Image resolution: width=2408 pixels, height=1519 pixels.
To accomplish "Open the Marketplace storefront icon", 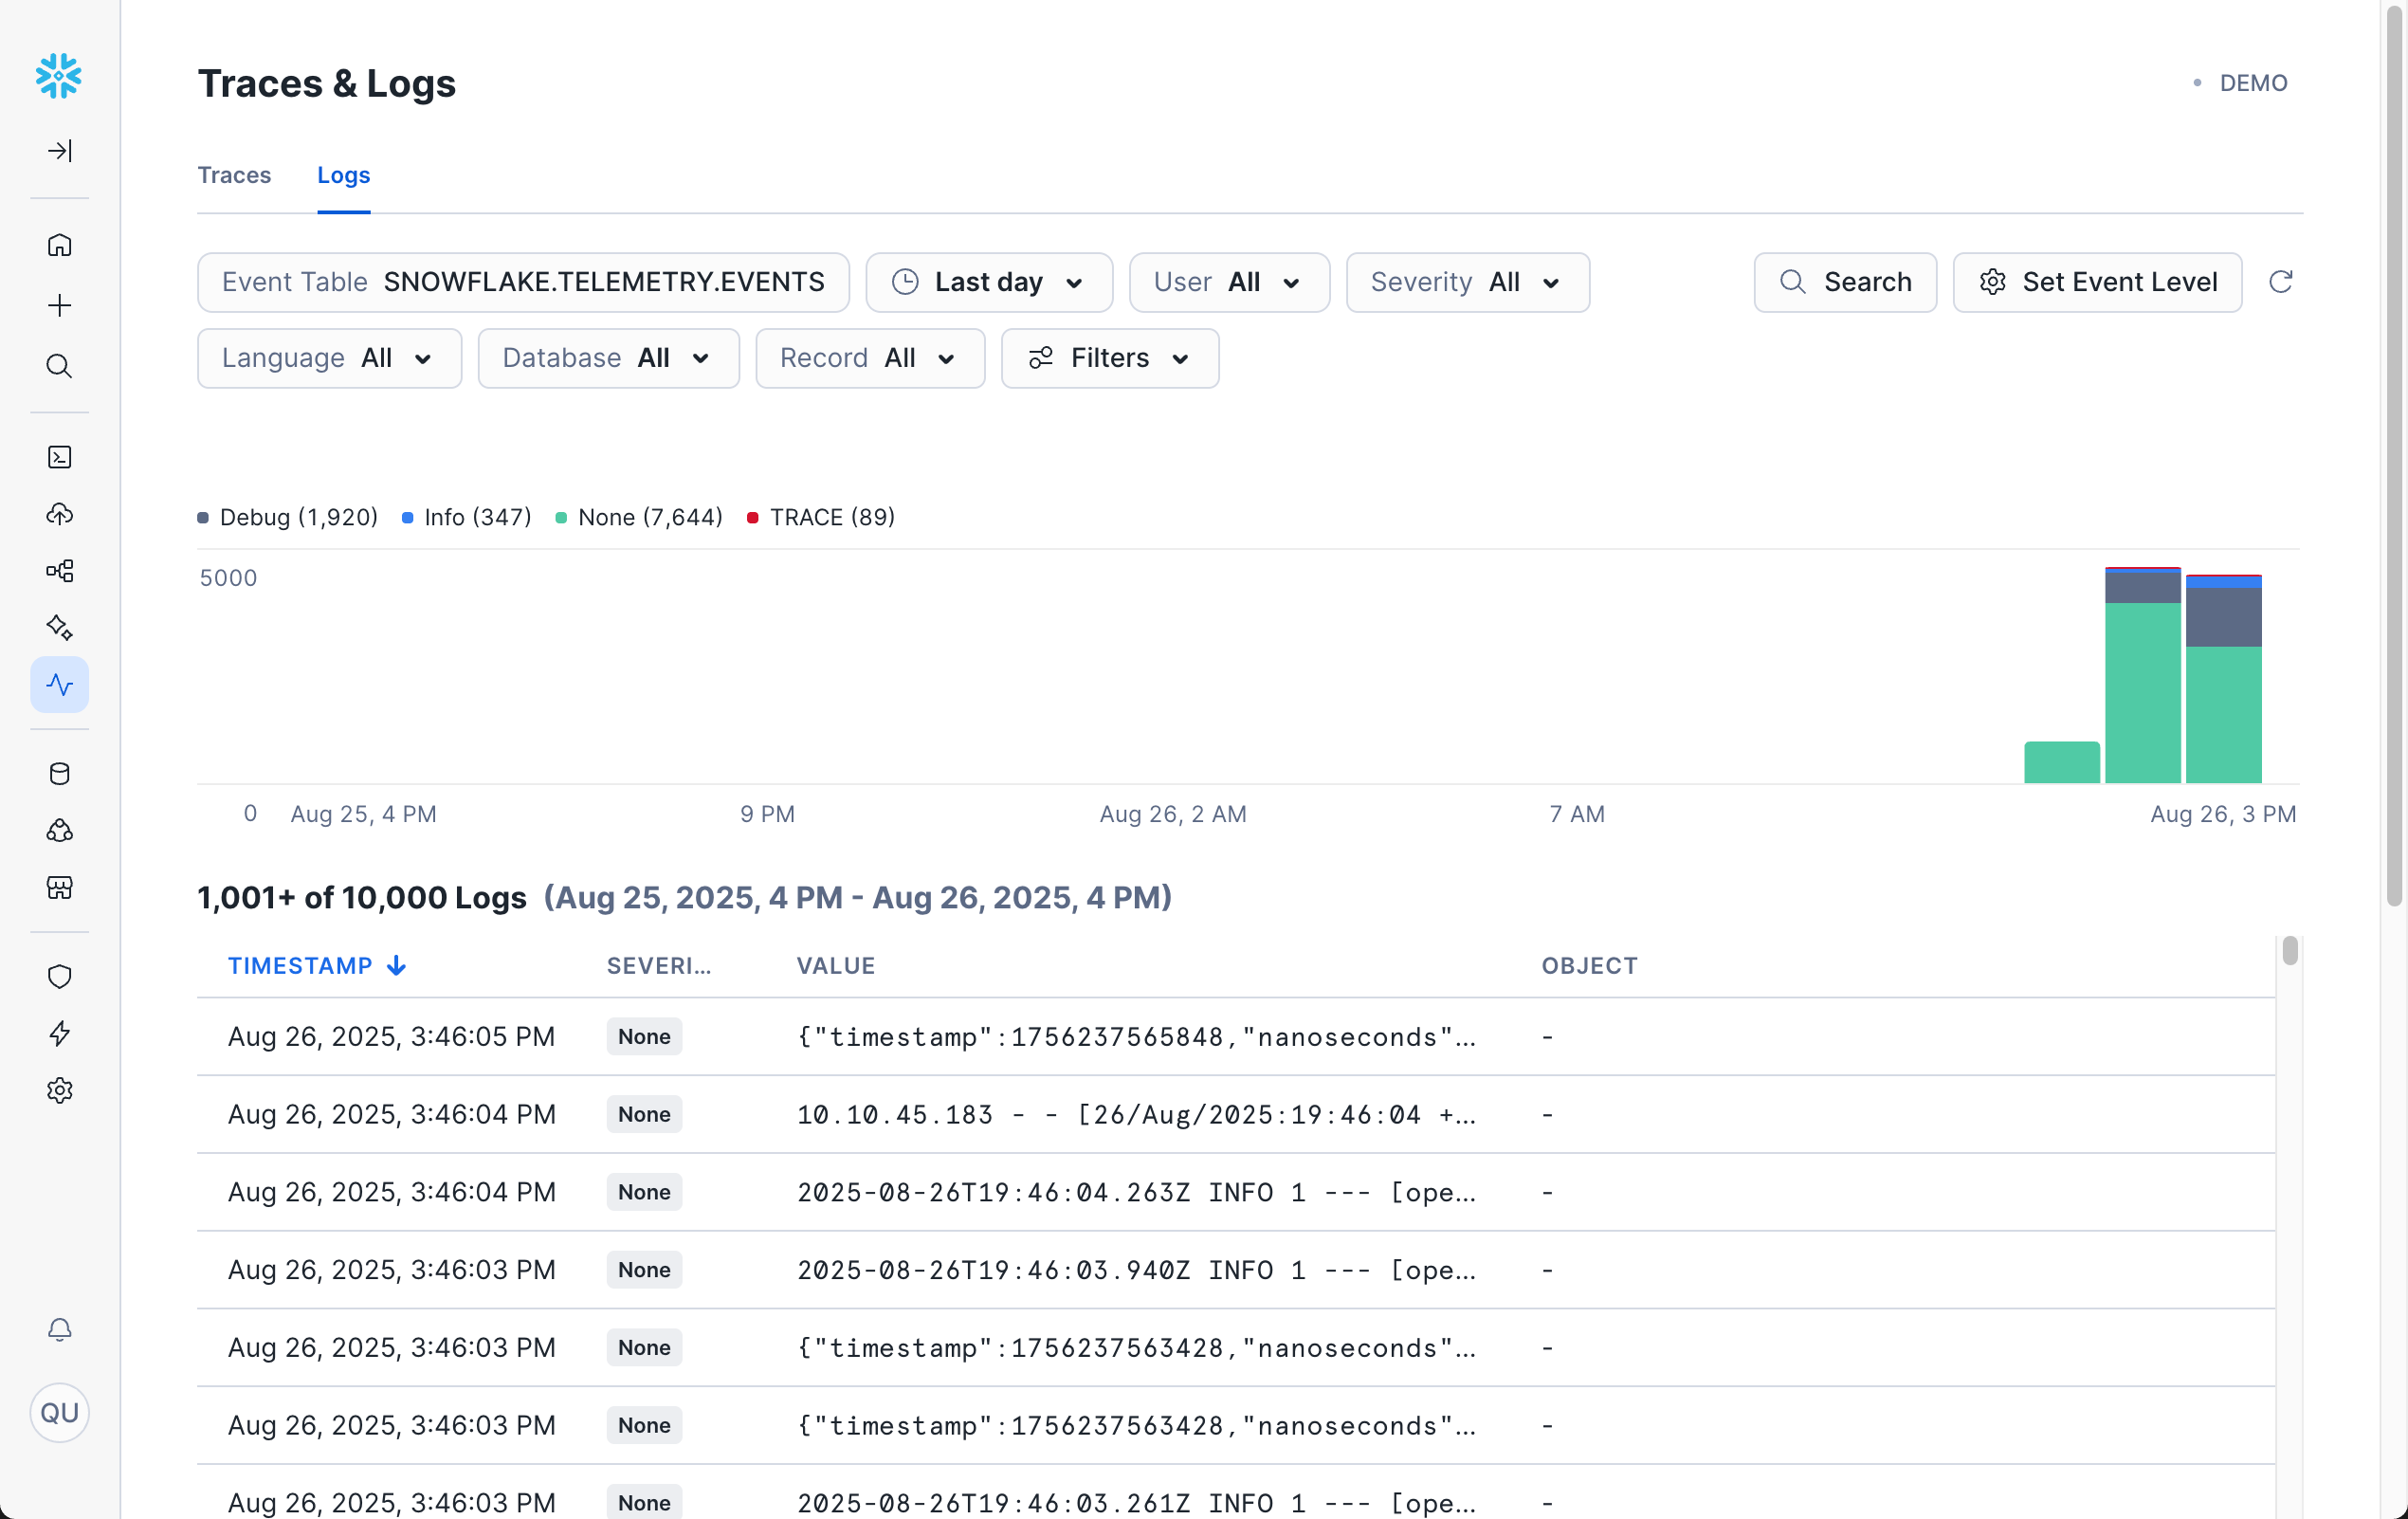I will pyautogui.click(x=60, y=888).
